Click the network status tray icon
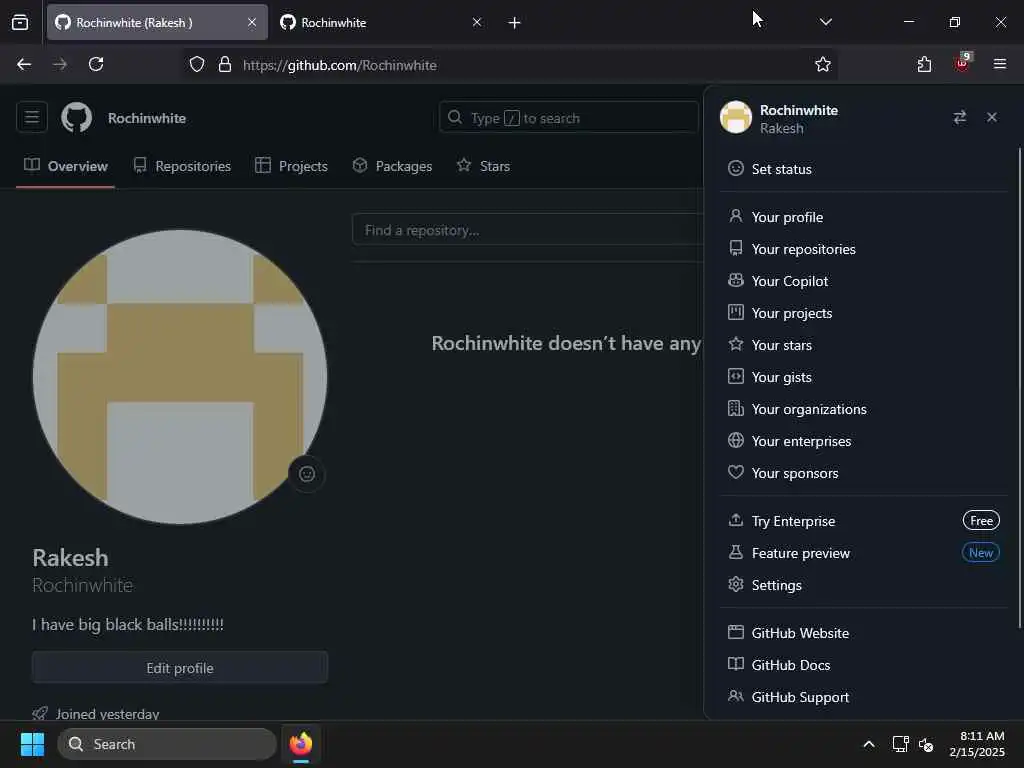This screenshot has width=1024, height=768. [x=901, y=744]
